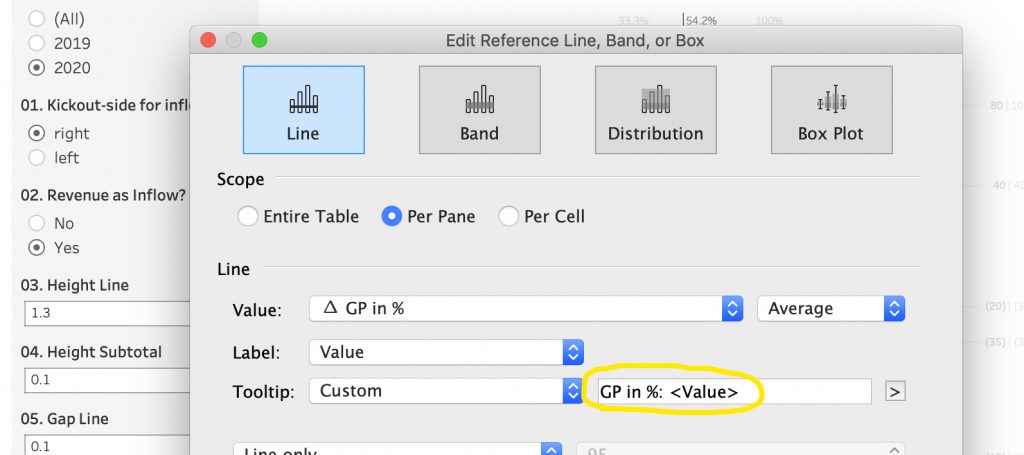Viewport: 1024px width, 455px height.
Task: Click the Height Line input field
Action: [107, 313]
